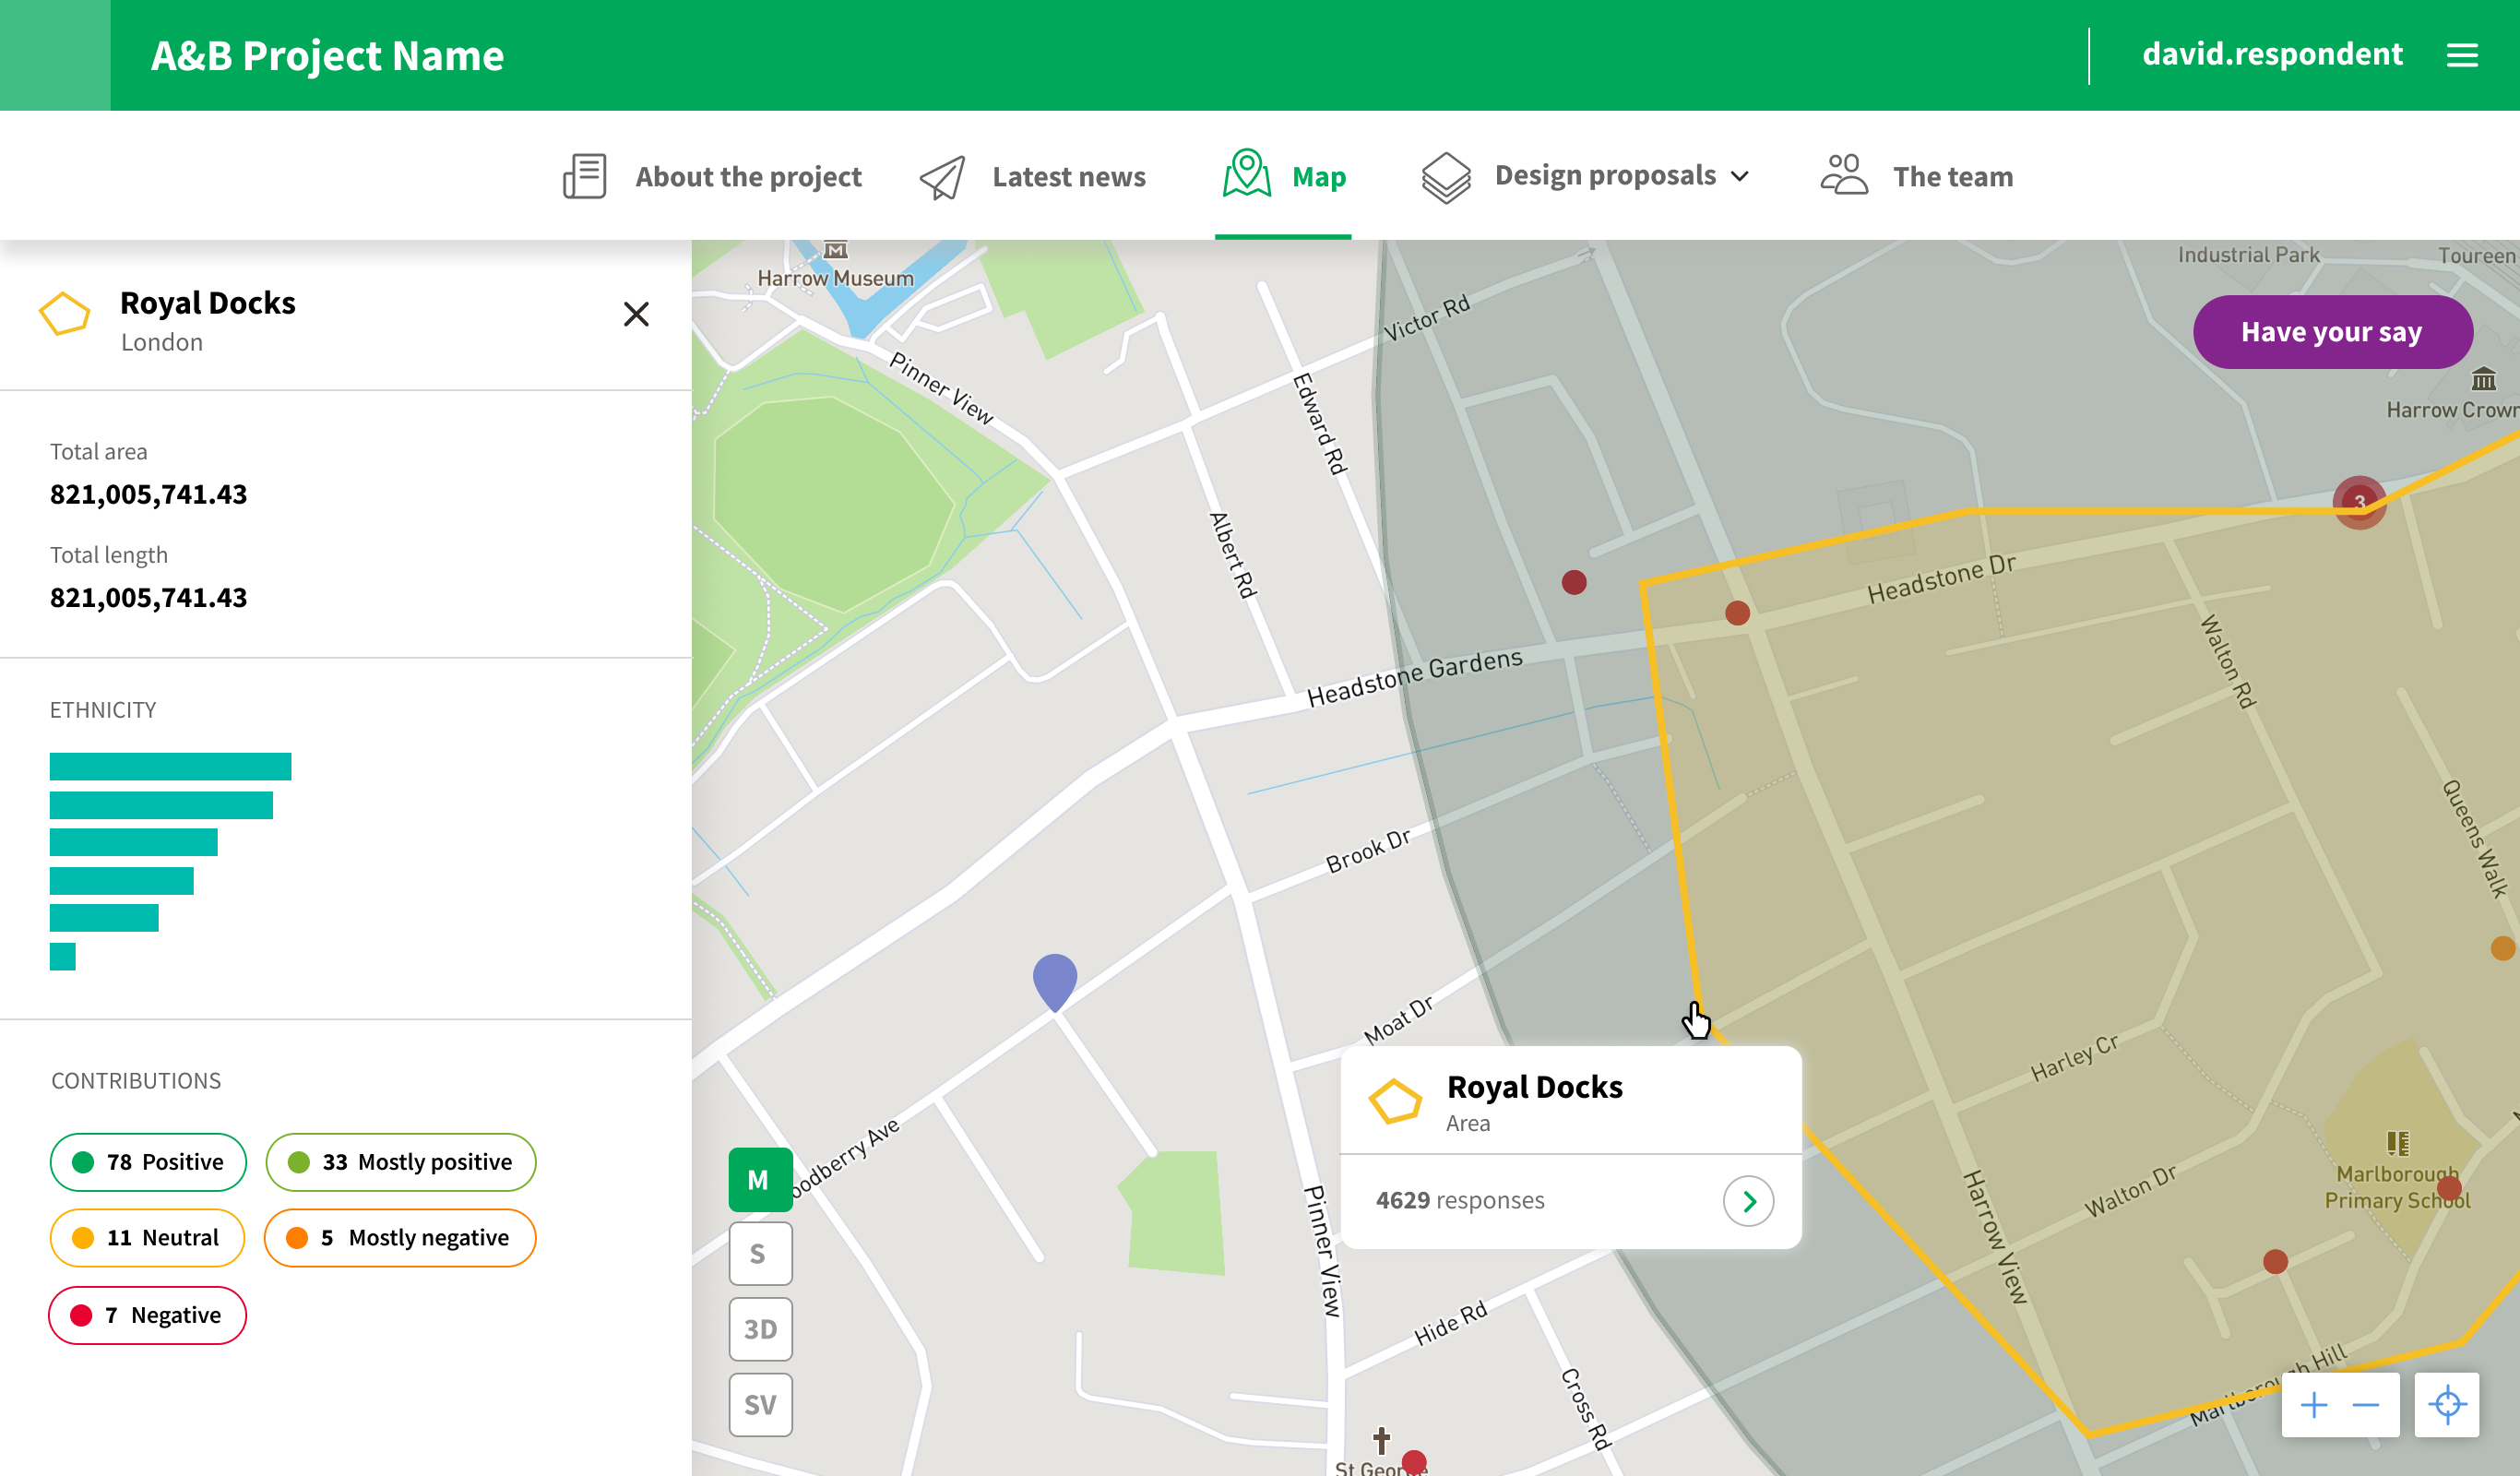
Task: Open Royal Docks responses via the chevron arrow
Action: pyautogui.click(x=1747, y=1200)
